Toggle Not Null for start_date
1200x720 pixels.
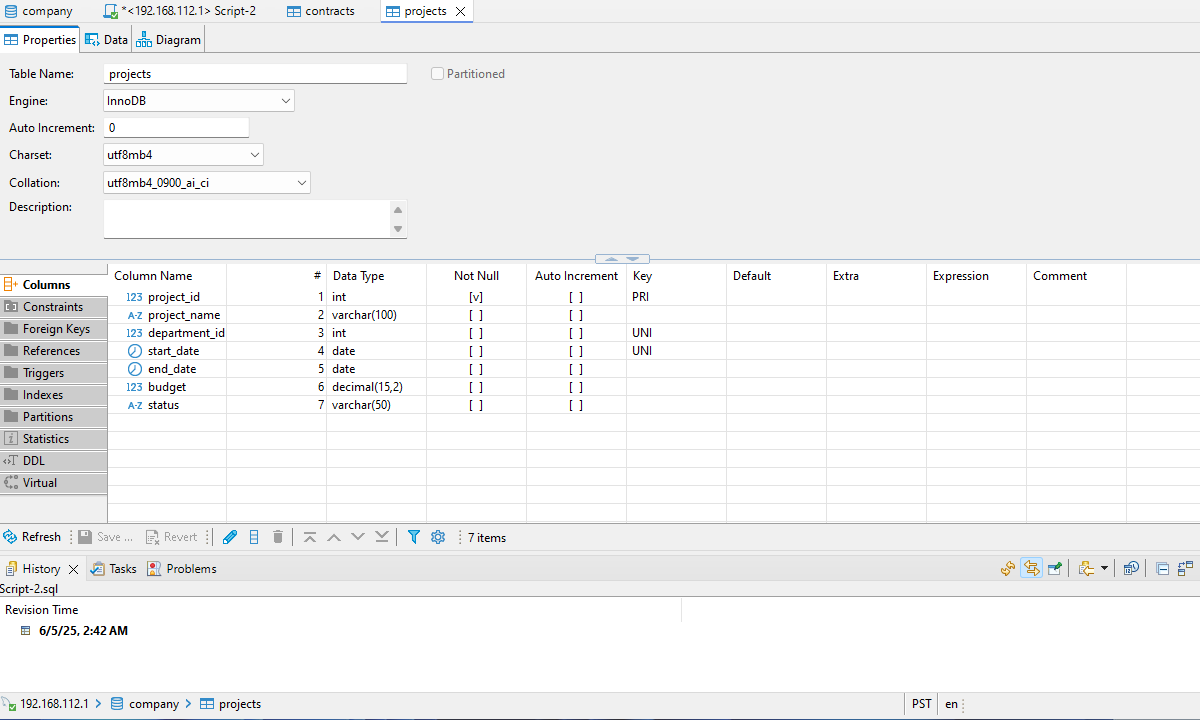(476, 351)
